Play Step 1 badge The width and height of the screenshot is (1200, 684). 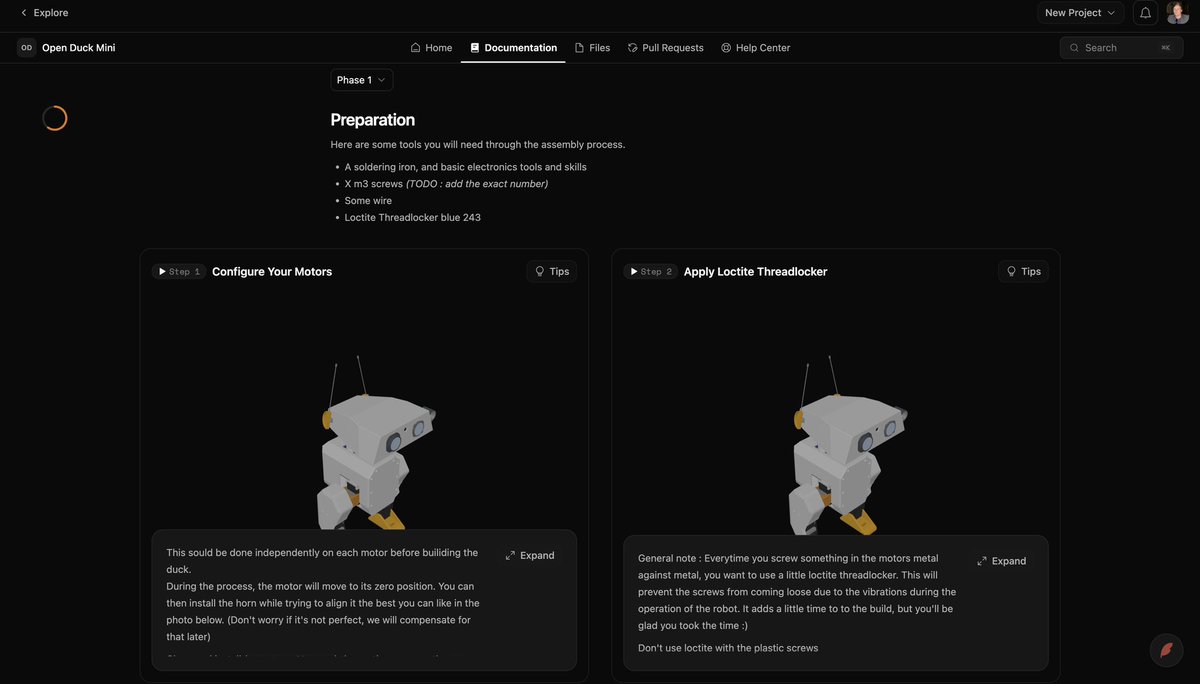point(179,271)
